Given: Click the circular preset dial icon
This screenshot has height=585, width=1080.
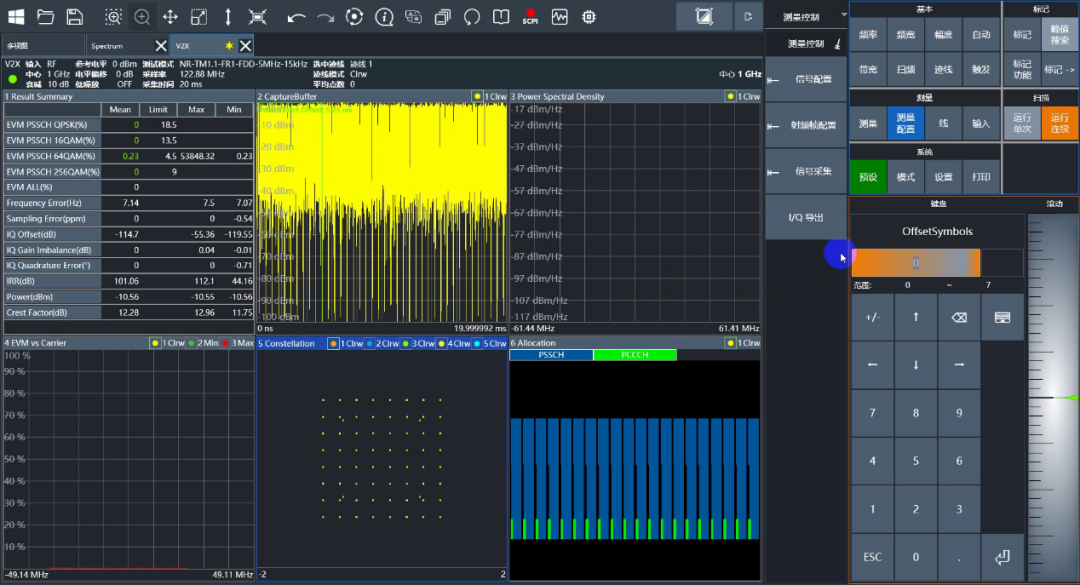Looking at the screenshot, I should pyautogui.click(x=354, y=17).
